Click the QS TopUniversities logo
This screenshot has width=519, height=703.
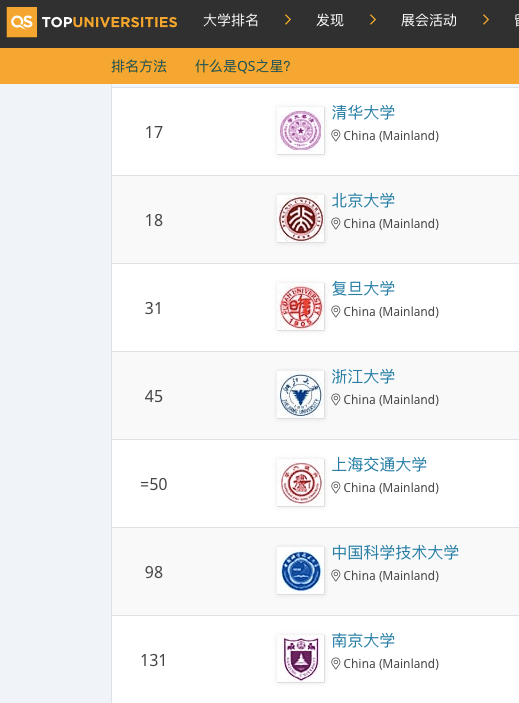click(x=92, y=22)
